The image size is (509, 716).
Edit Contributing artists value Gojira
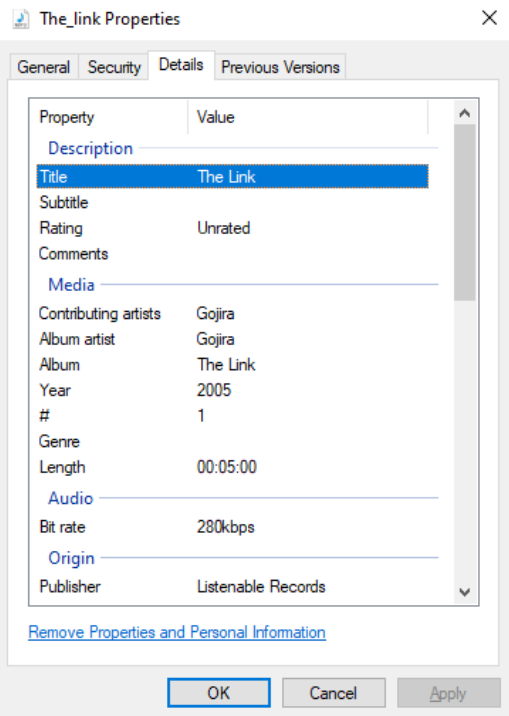pyautogui.click(x=215, y=314)
